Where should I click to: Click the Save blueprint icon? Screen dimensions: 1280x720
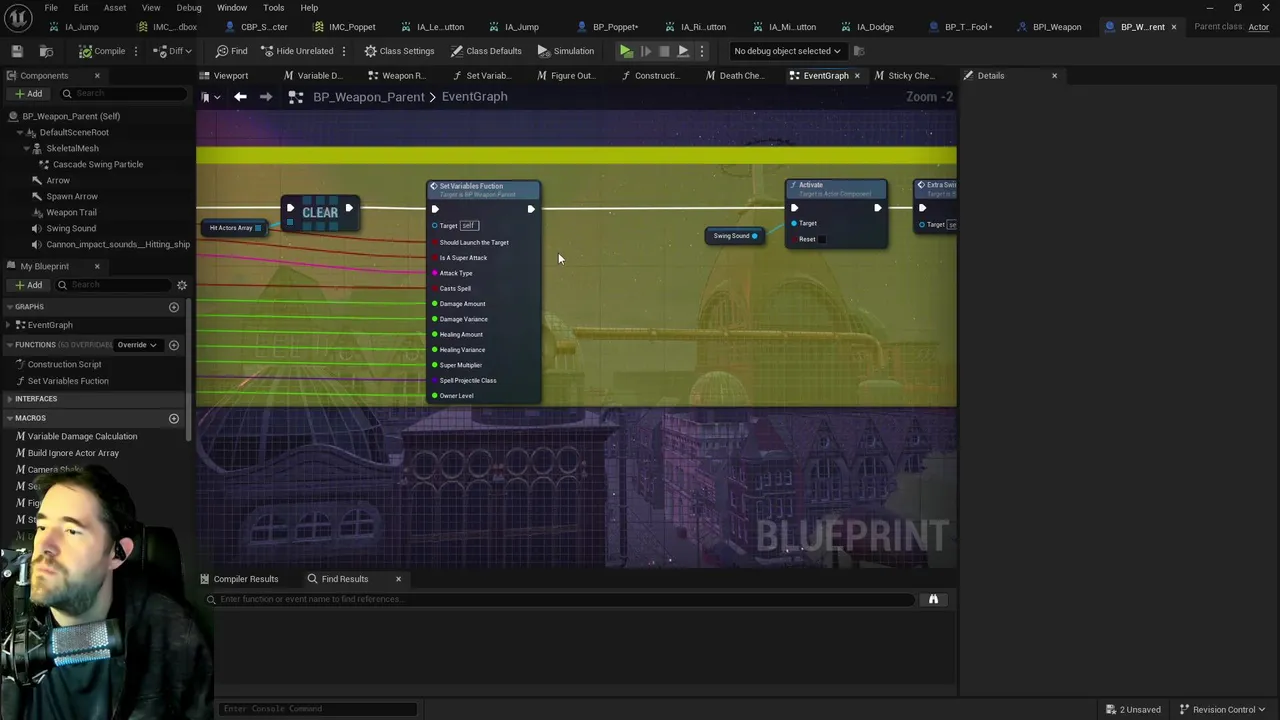pyautogui.click(x=17, y=51)
